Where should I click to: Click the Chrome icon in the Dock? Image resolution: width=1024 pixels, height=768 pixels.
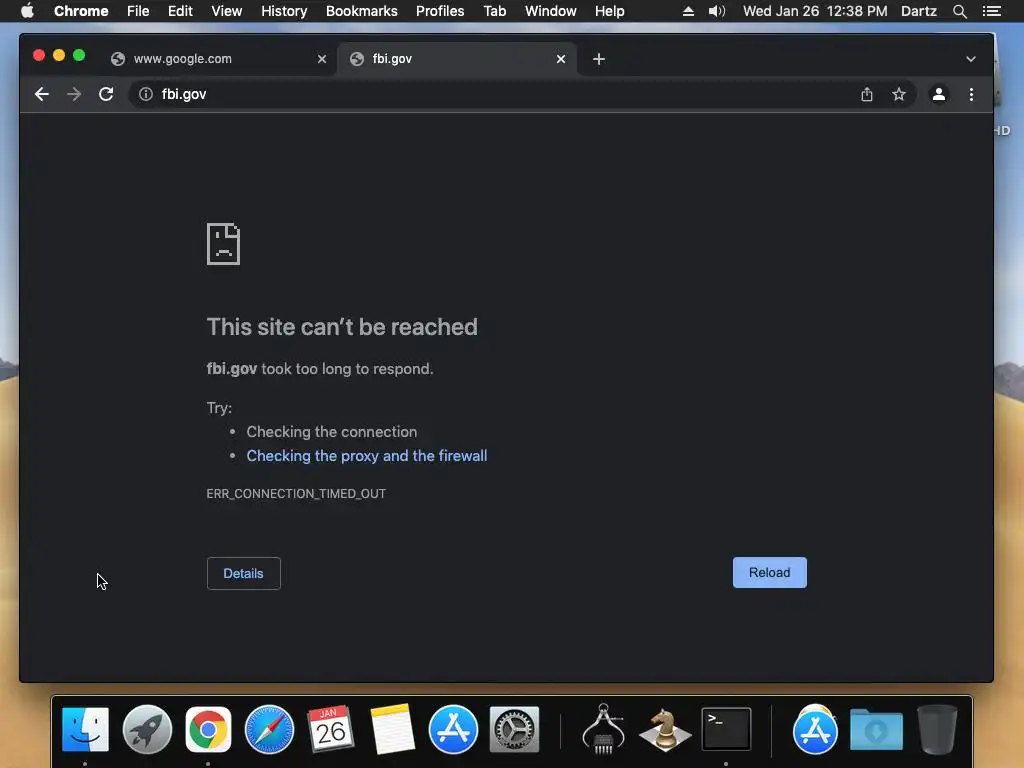coord(208,729)
